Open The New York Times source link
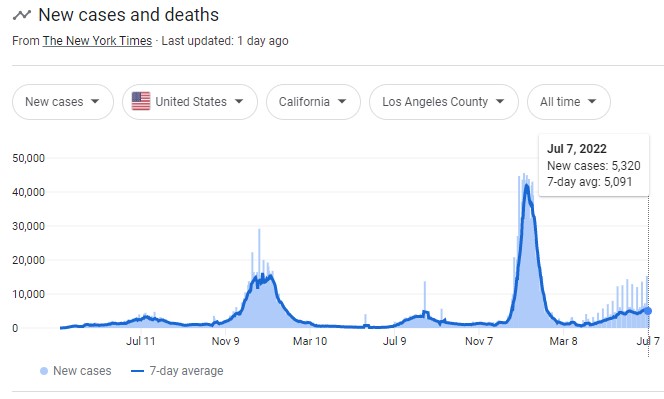The image size is (664, 399). pos(97,41)
